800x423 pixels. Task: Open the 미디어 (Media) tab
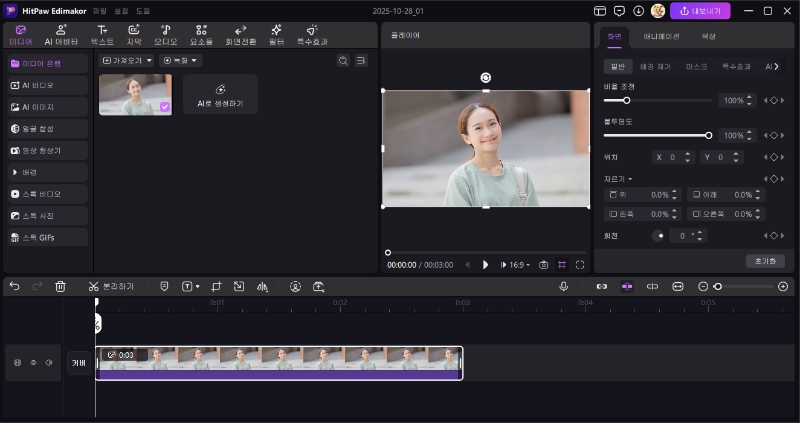coord(21,35)
